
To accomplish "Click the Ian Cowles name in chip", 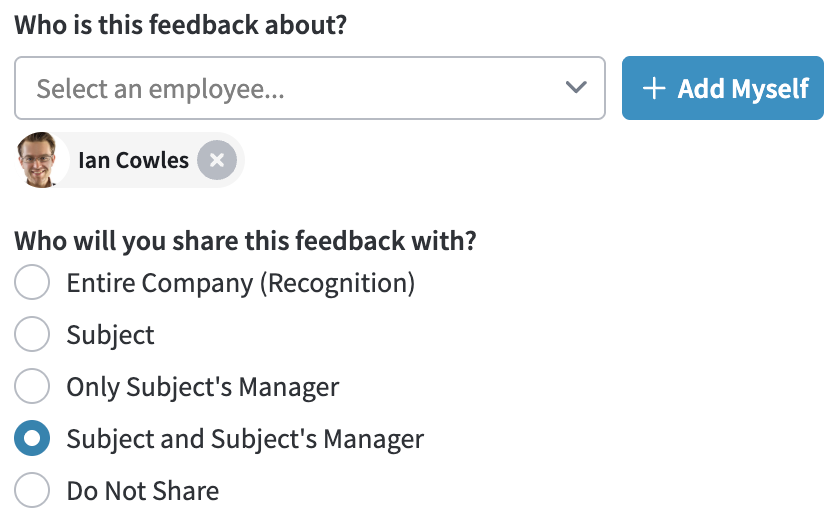I will (134, 160).
